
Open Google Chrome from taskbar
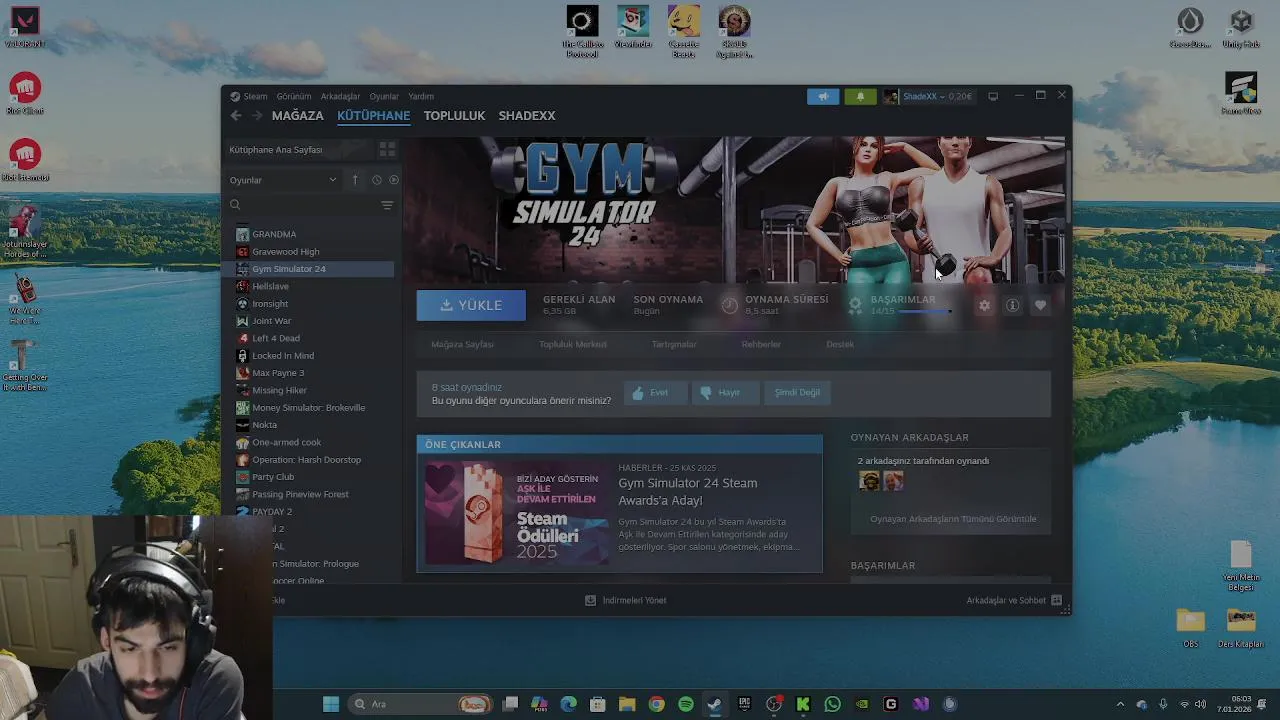656,704
